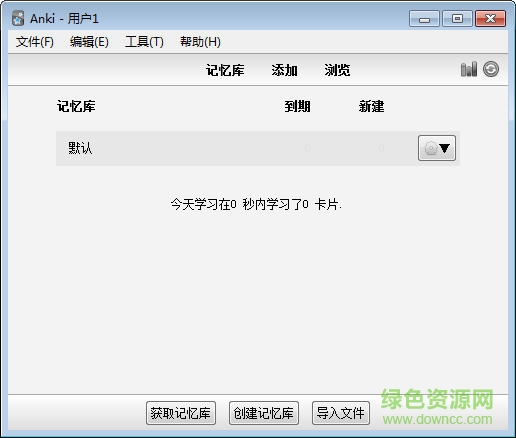The height and width of the screenshot is (438, 516).
Task: Open the 浏览 card browser
Action: 337,70
